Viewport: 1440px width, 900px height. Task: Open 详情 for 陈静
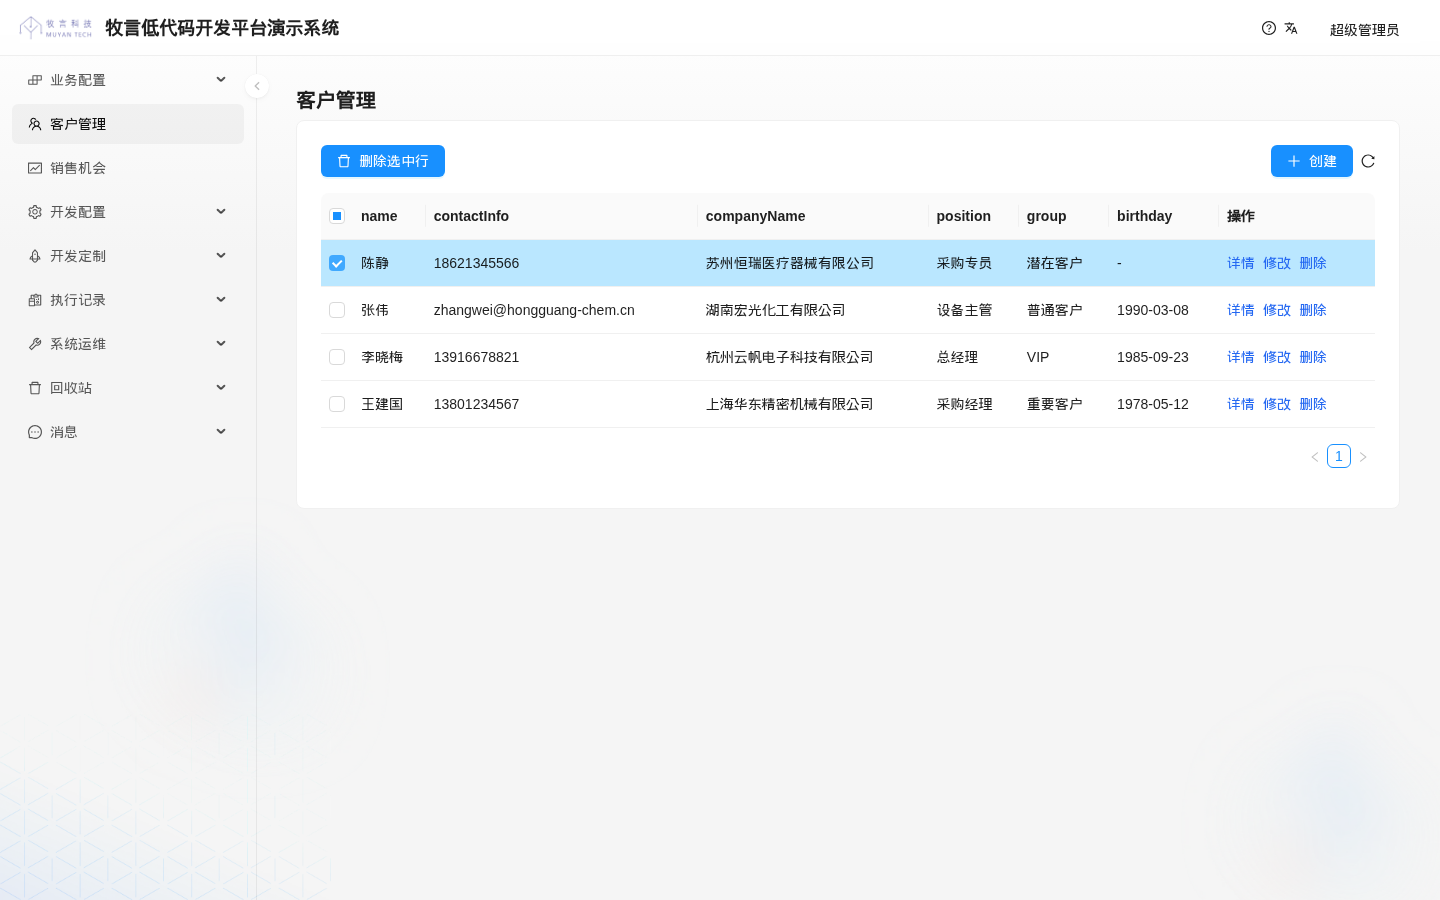pyautogui.click(x=1241, y=263)
